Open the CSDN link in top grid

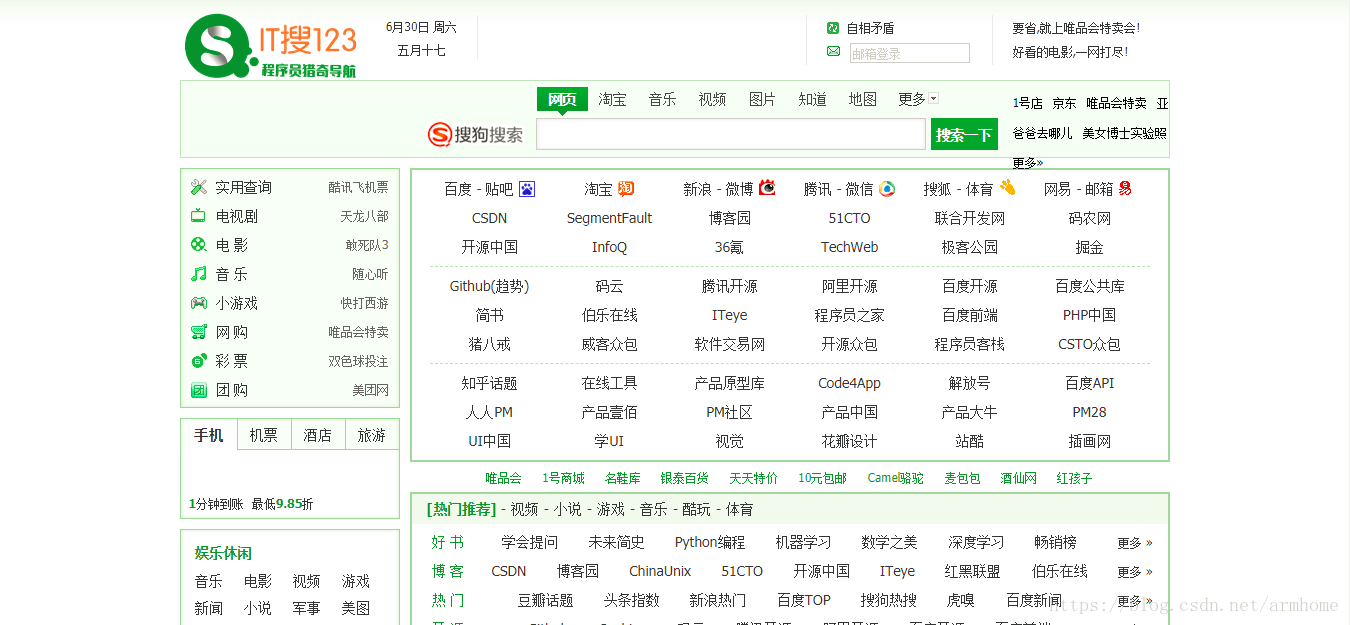pos(489,218)
